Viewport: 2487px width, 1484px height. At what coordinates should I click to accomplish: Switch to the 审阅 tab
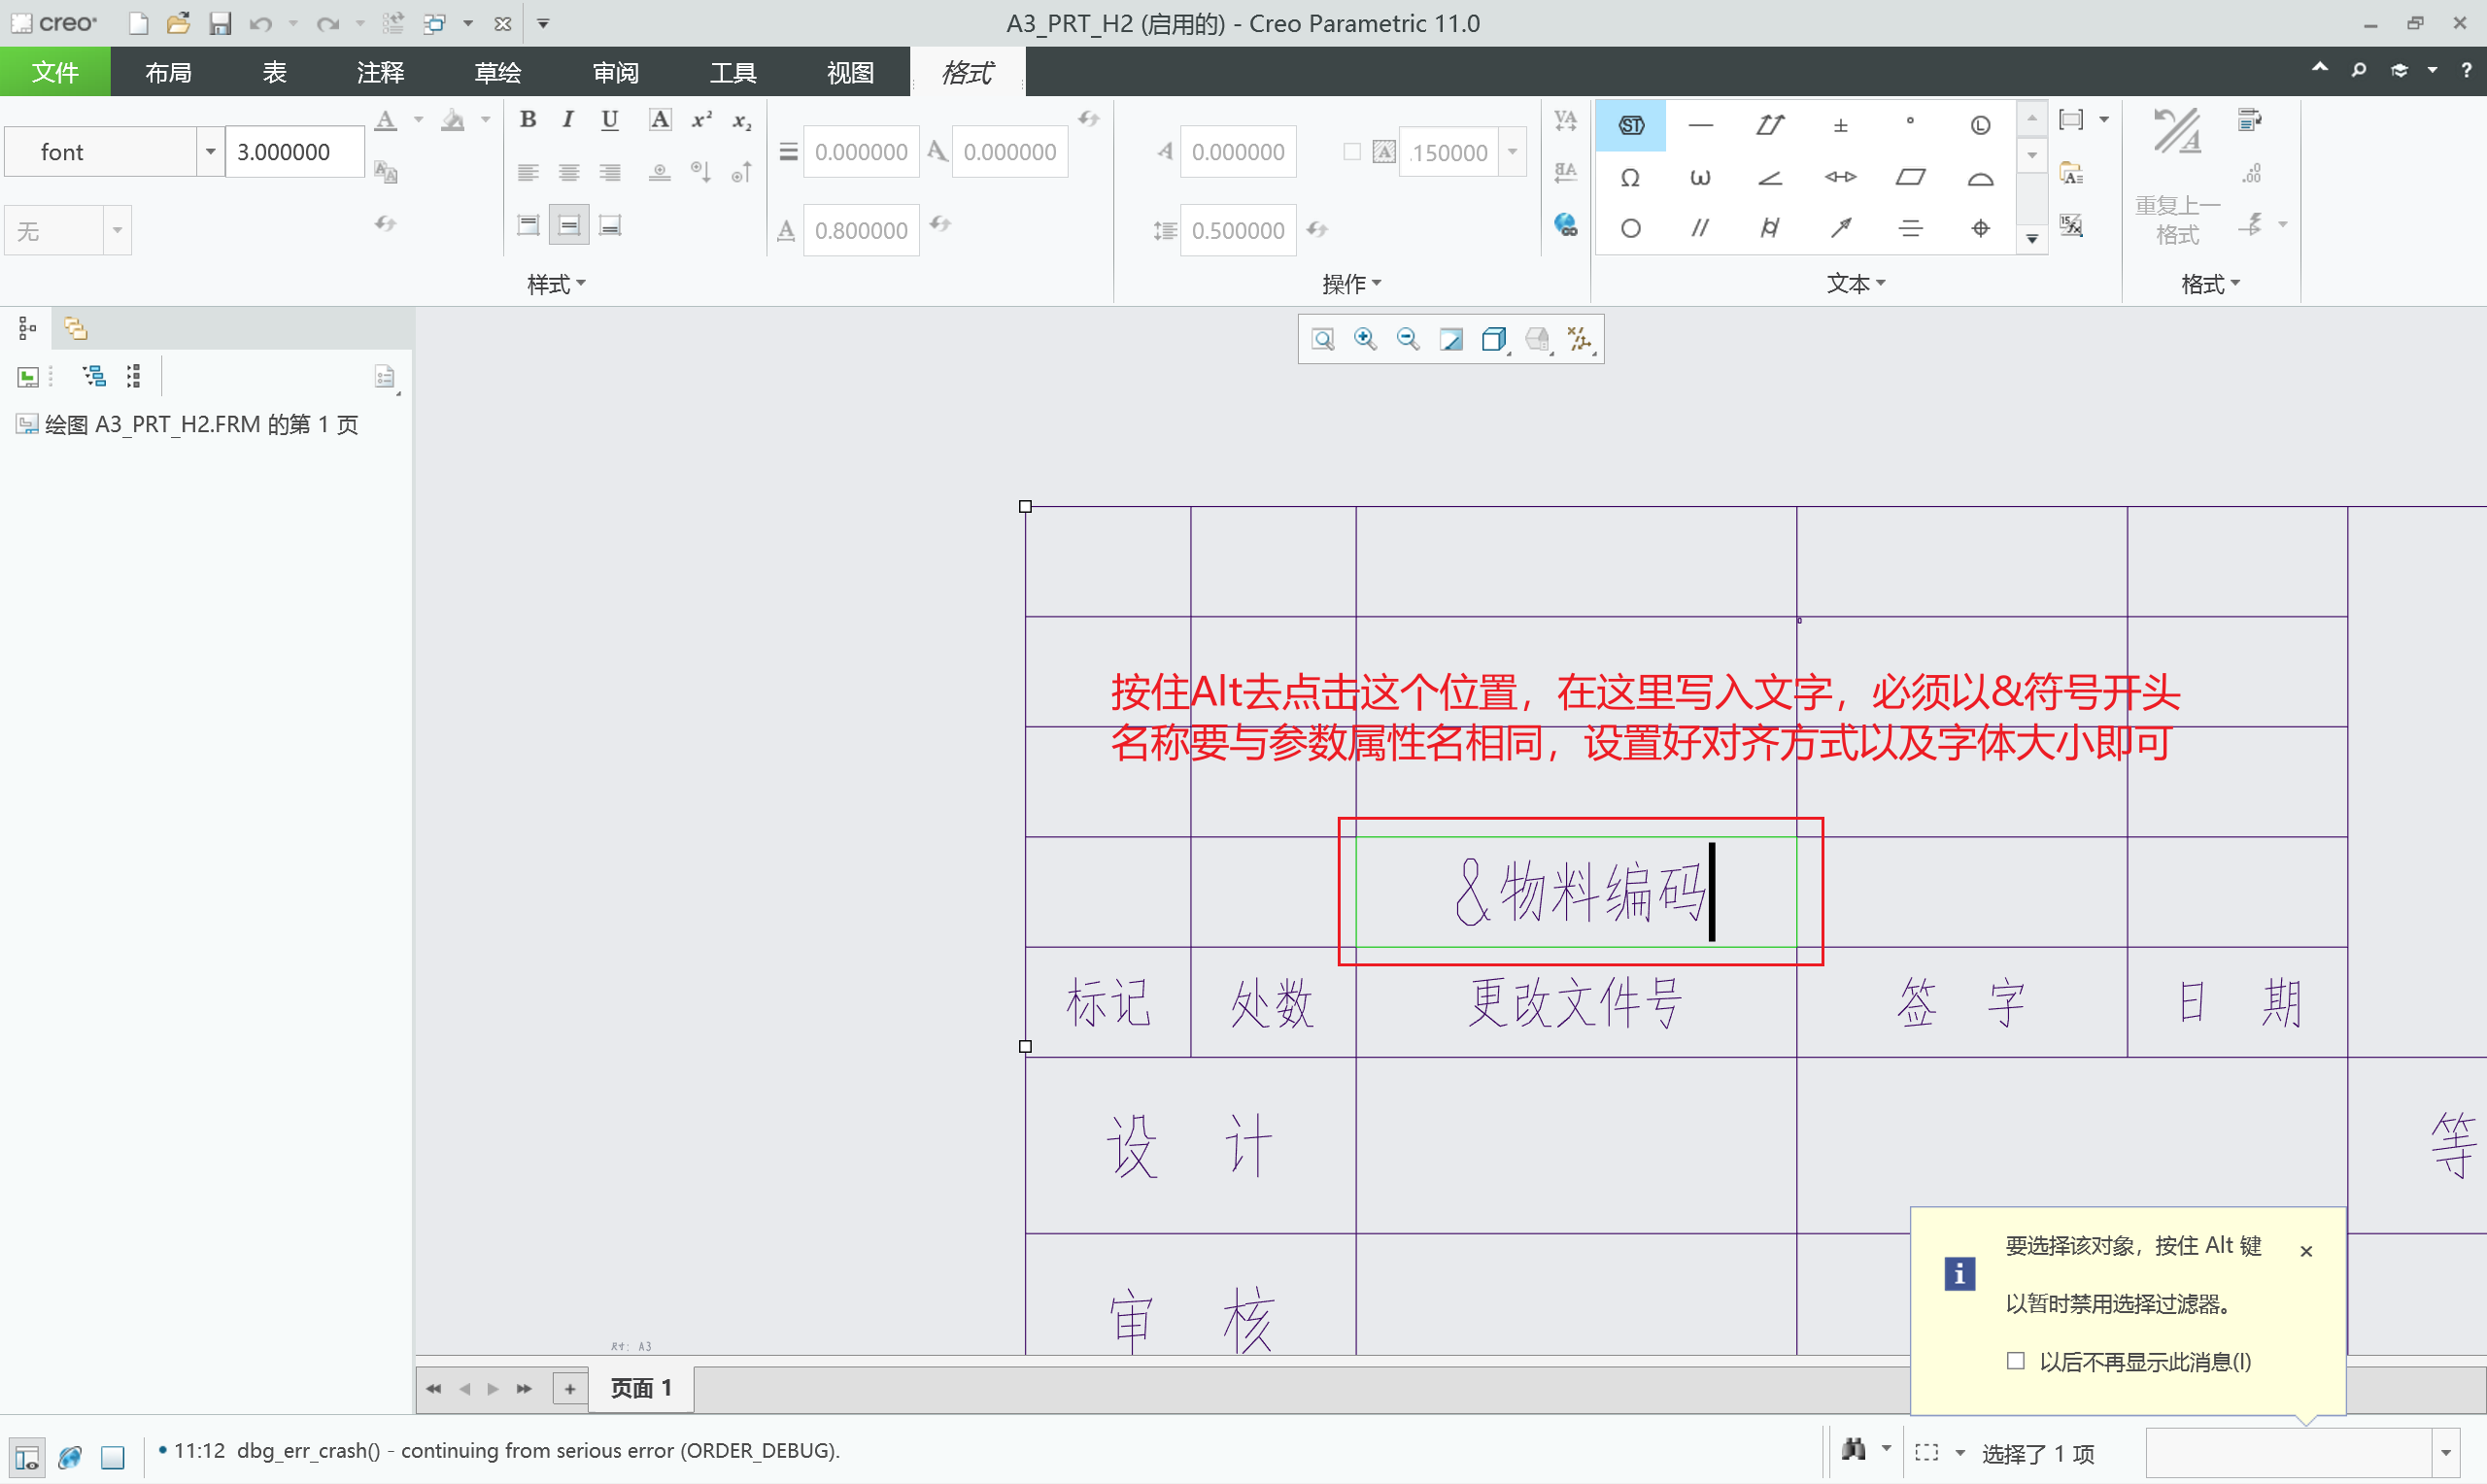coord(615,72)
